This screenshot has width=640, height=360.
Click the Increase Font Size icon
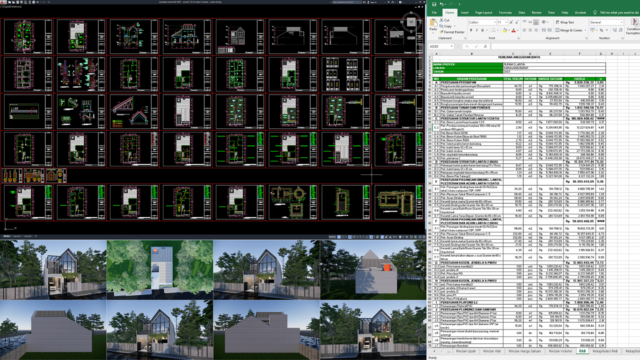point(511,22)
